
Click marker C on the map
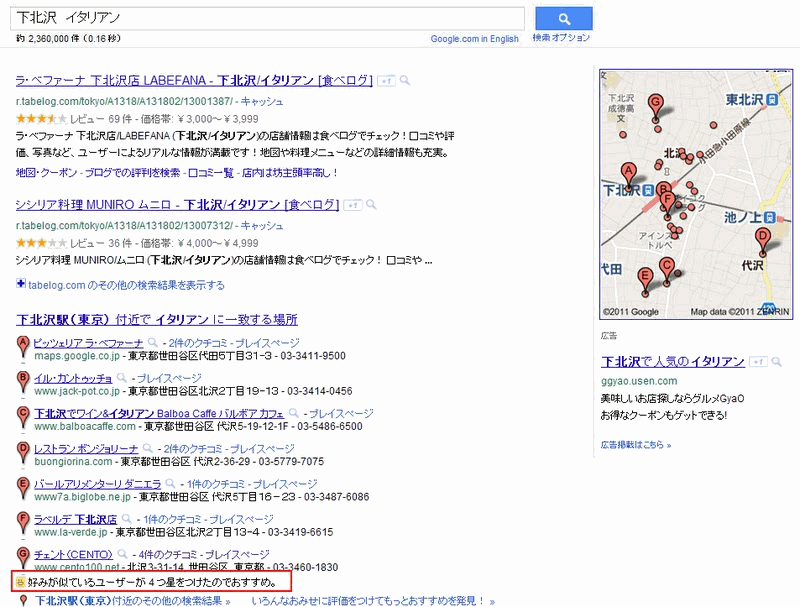[x=666, y=271]
